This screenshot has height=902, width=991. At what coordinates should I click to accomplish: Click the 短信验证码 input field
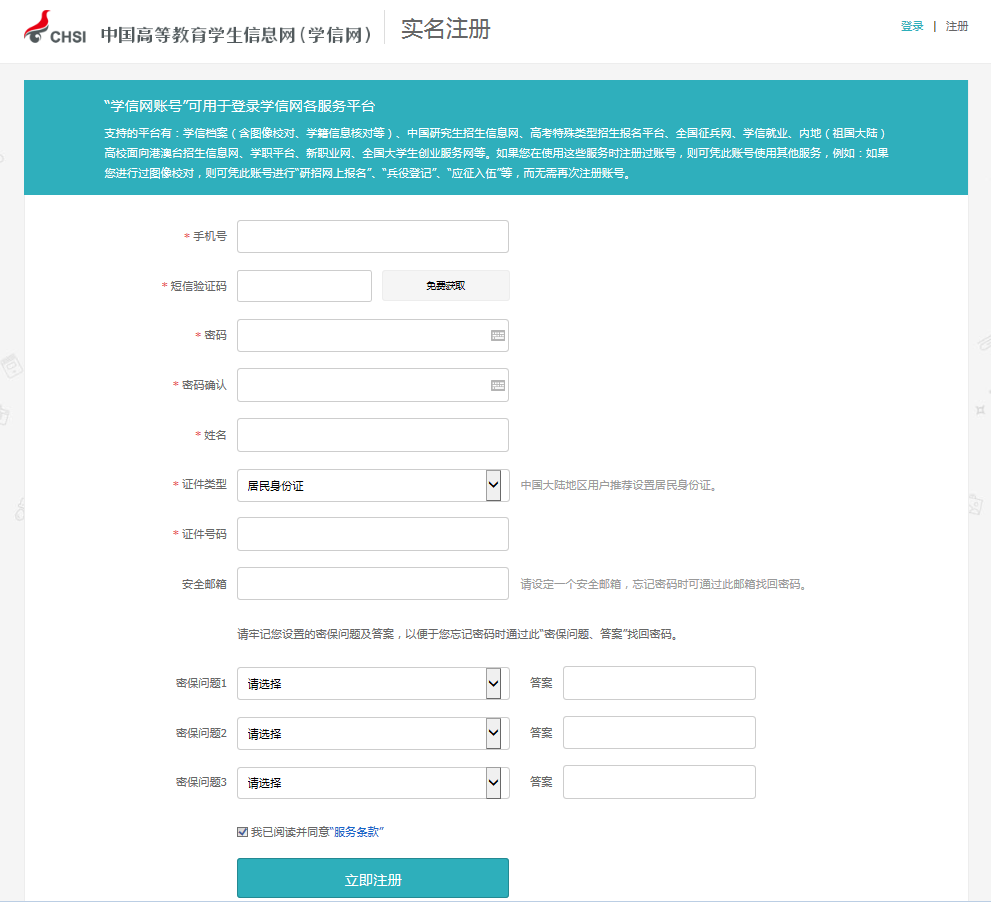click(304, 286)
